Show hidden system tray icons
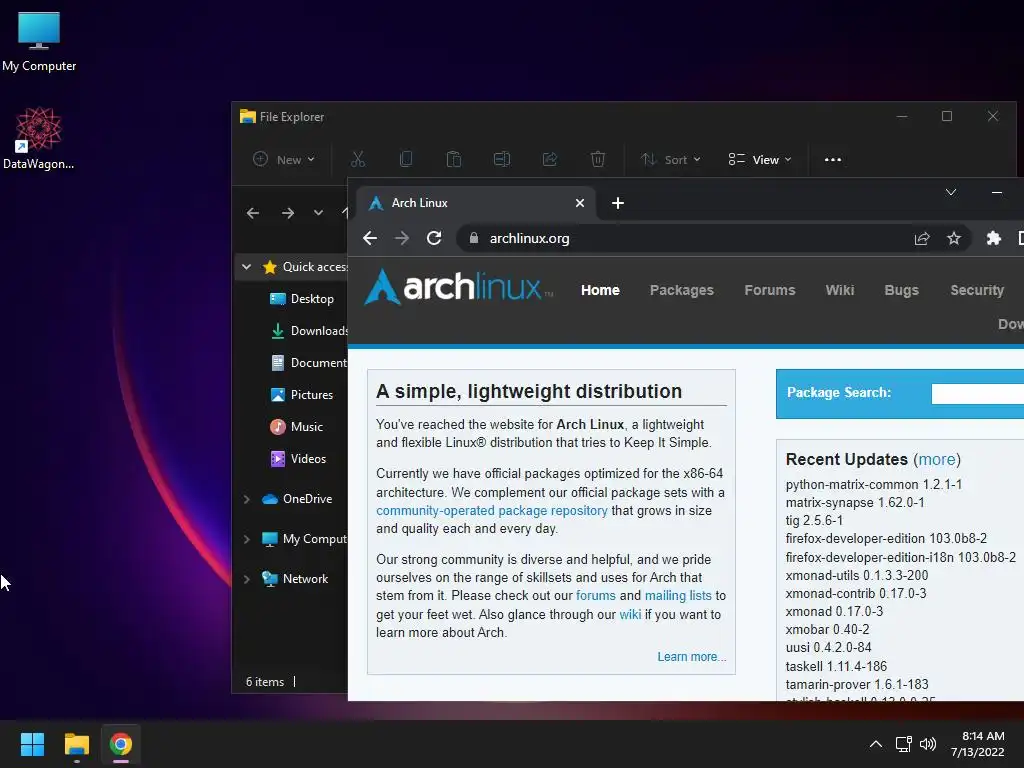 click(x=876, y=744)
